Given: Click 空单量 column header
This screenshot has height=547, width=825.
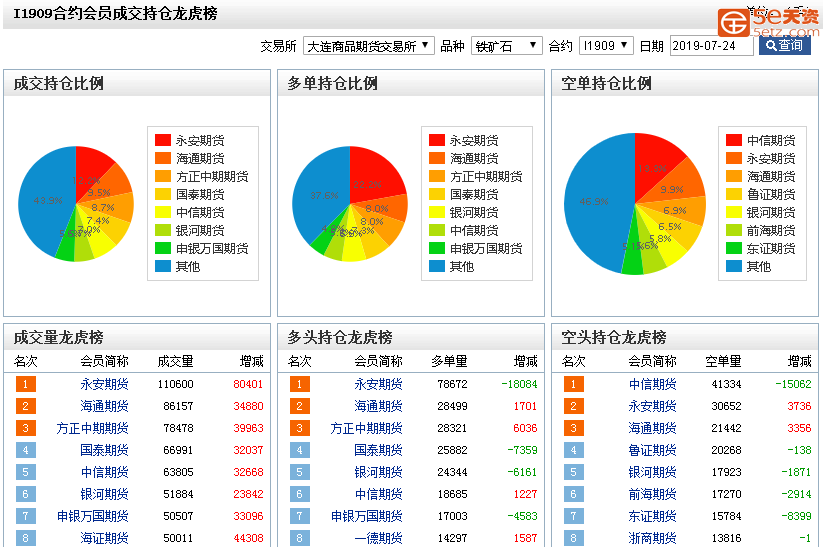Looking at the screenshot, I should coord(723,361).
